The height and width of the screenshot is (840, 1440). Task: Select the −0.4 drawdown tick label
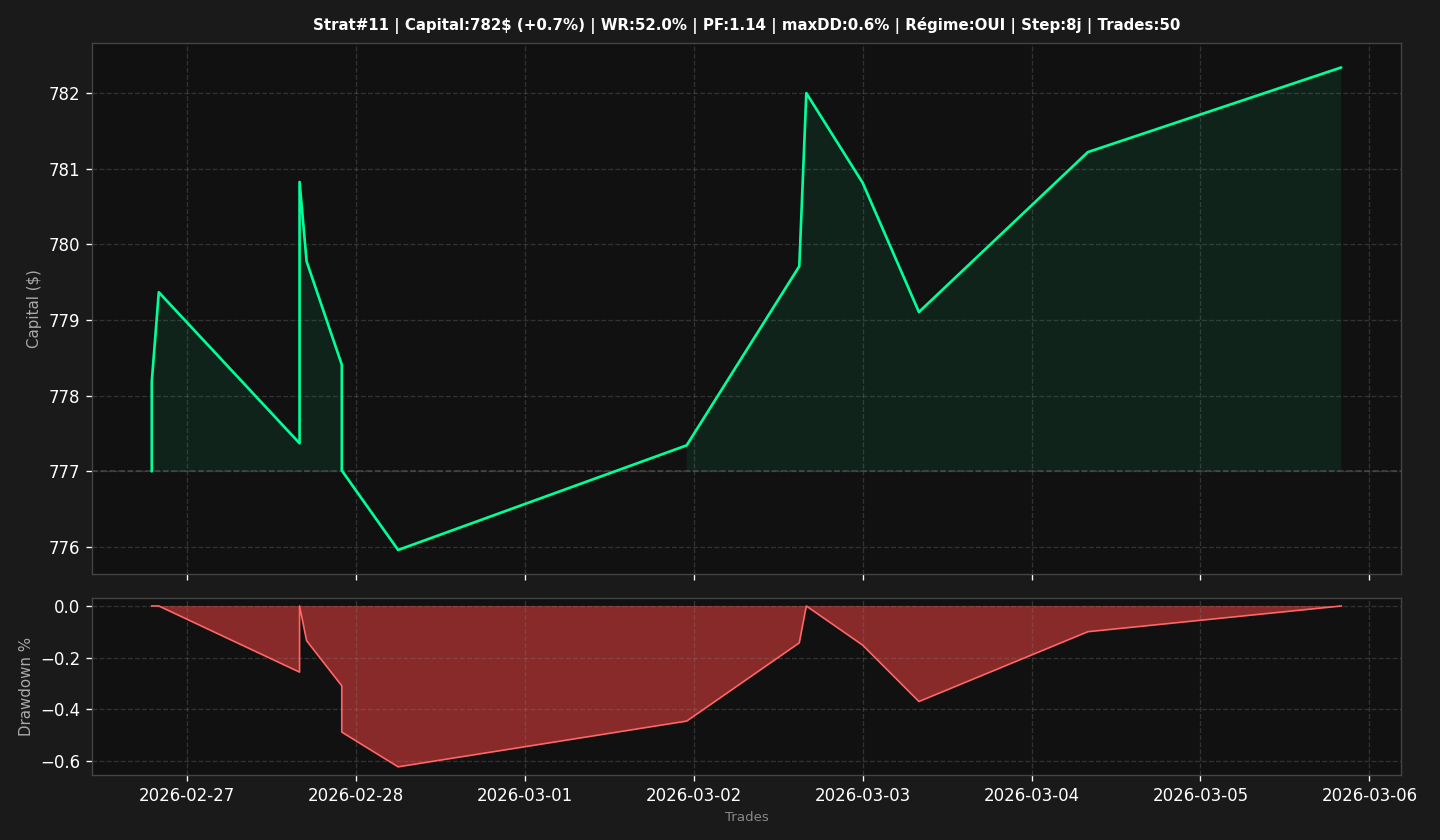coord(61,711)
